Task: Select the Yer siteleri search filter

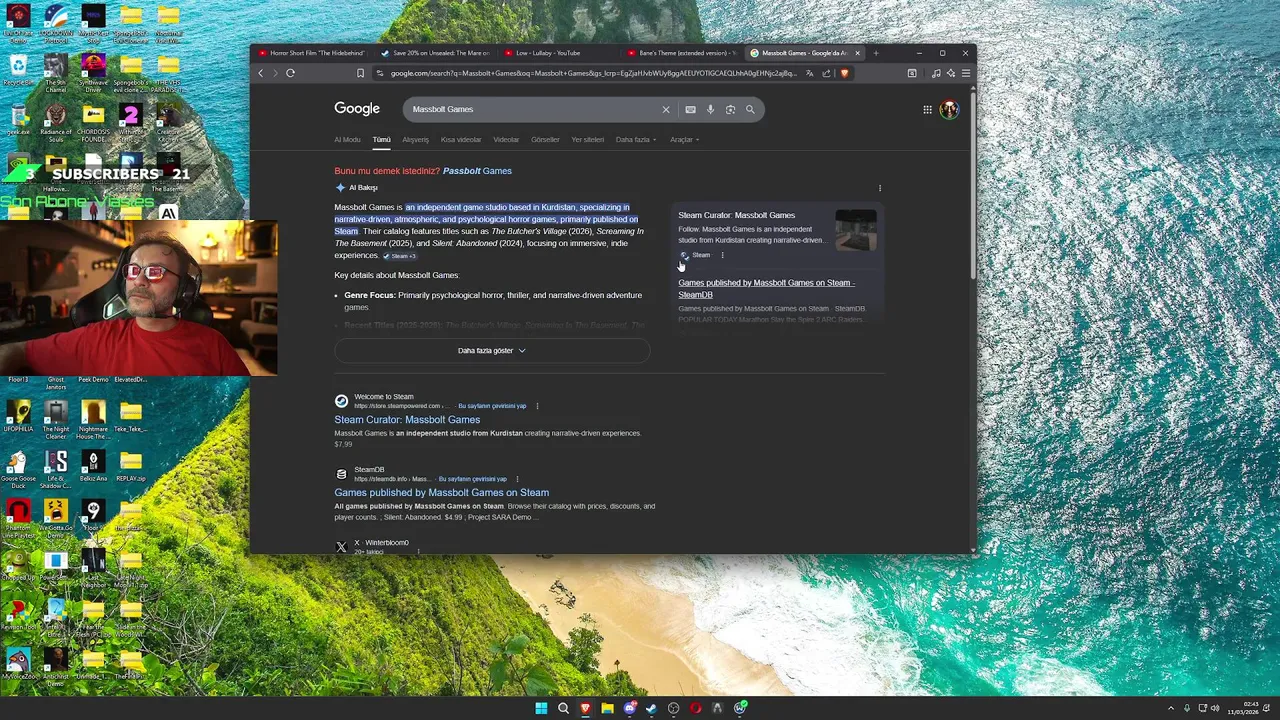Action: click(587, 140)
